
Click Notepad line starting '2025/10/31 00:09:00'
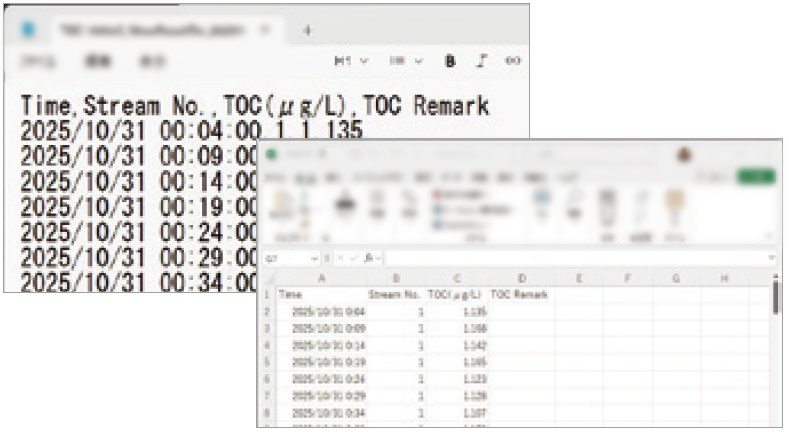click(140, 156)
